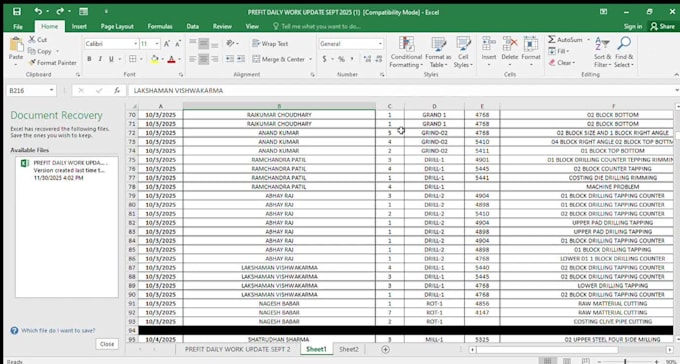Toggle Align Right
Image resolution: width=680 pixels, height=364 pixels.
click(x=214, y=59)
